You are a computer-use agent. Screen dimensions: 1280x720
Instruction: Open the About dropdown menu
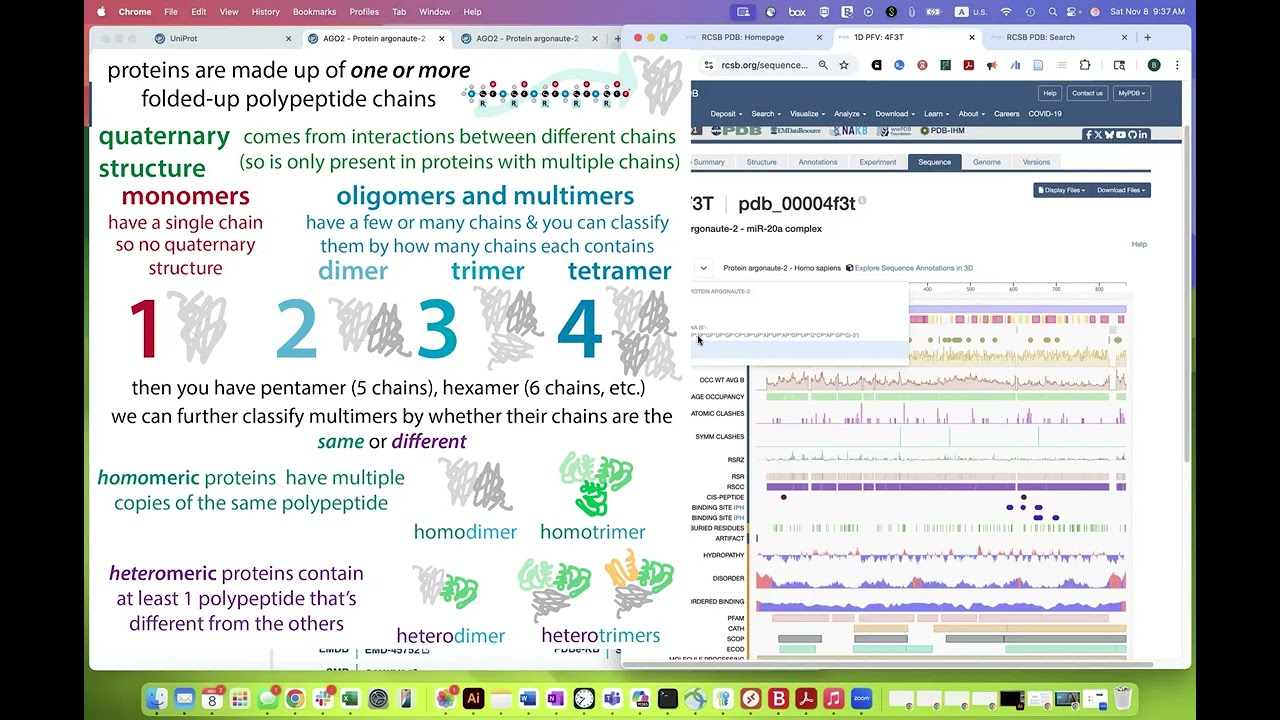[971, 114]
